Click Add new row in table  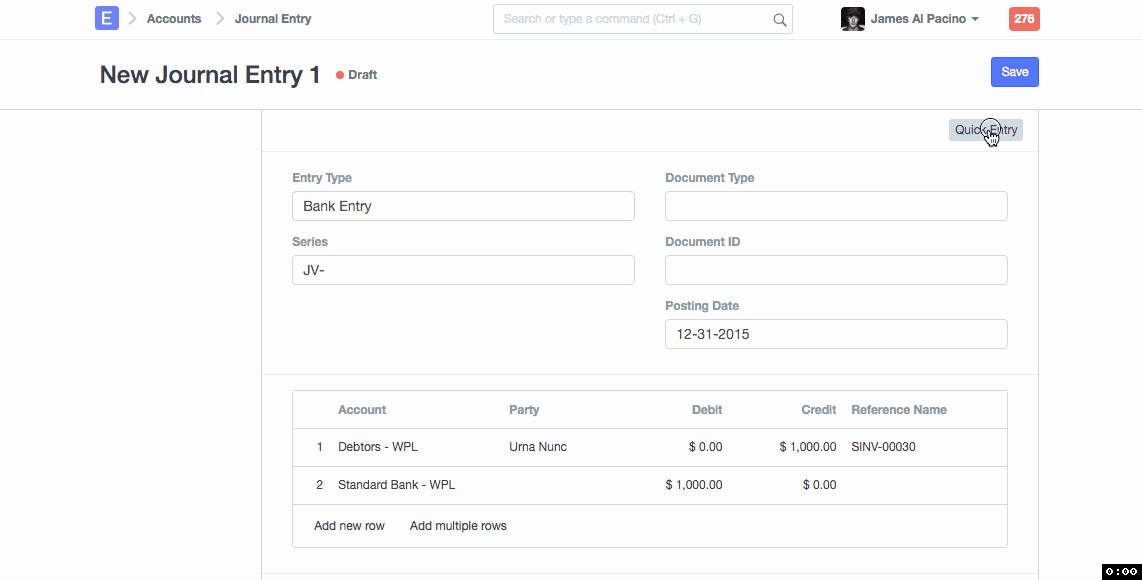349,526
